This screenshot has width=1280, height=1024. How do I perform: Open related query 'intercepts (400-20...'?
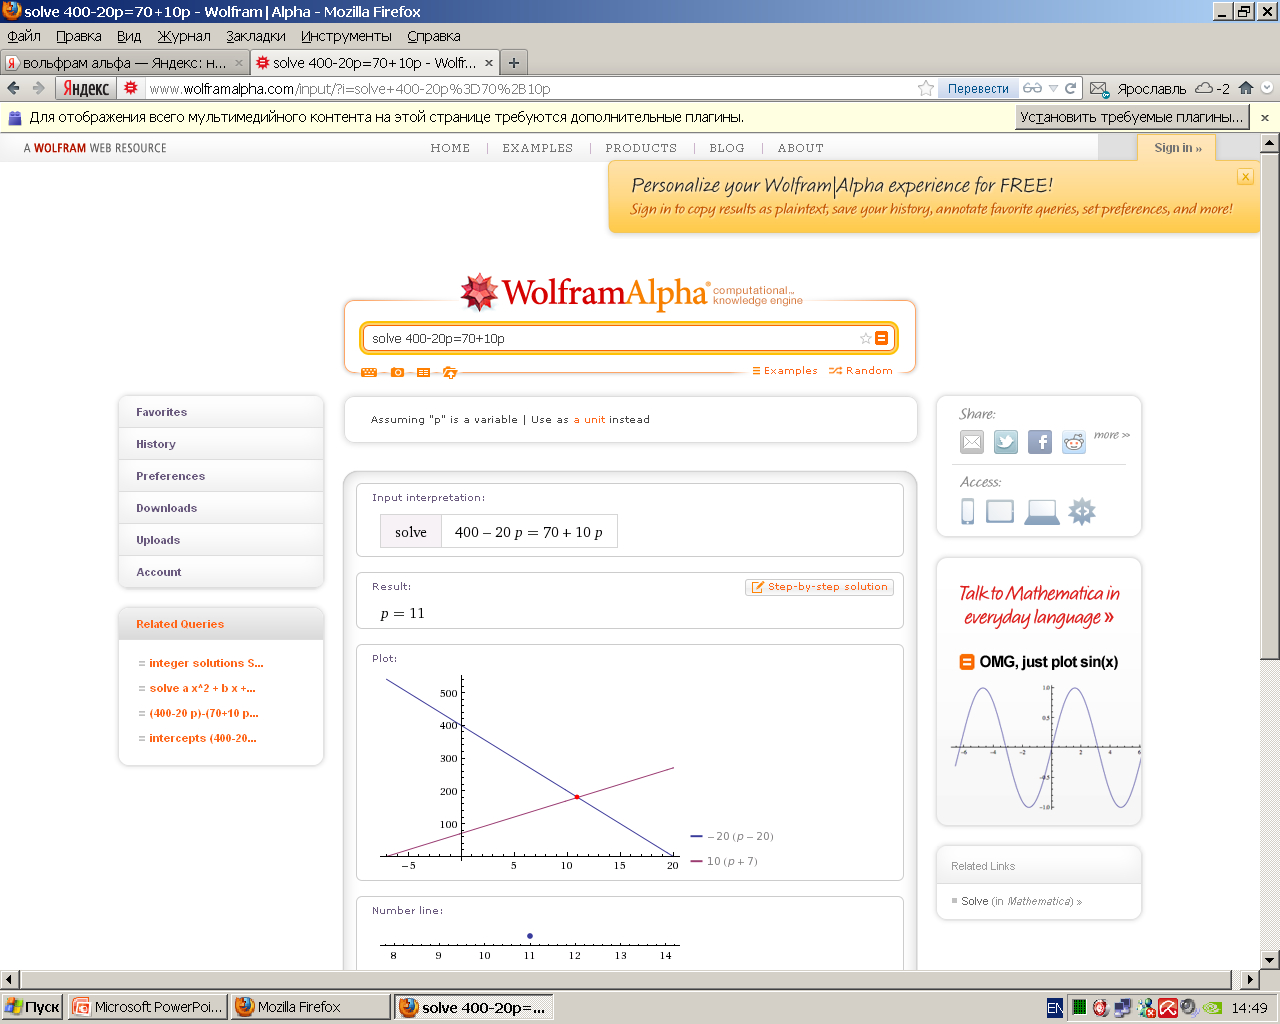point(202,738)
